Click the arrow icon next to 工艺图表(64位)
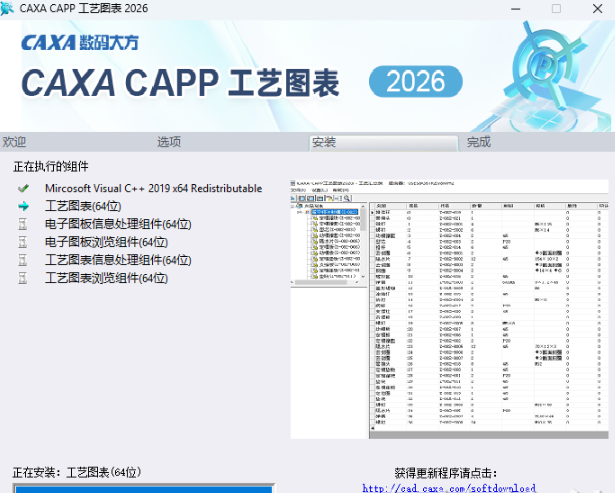The height and width of the screenshot is (493, 615). pos(23,206)
